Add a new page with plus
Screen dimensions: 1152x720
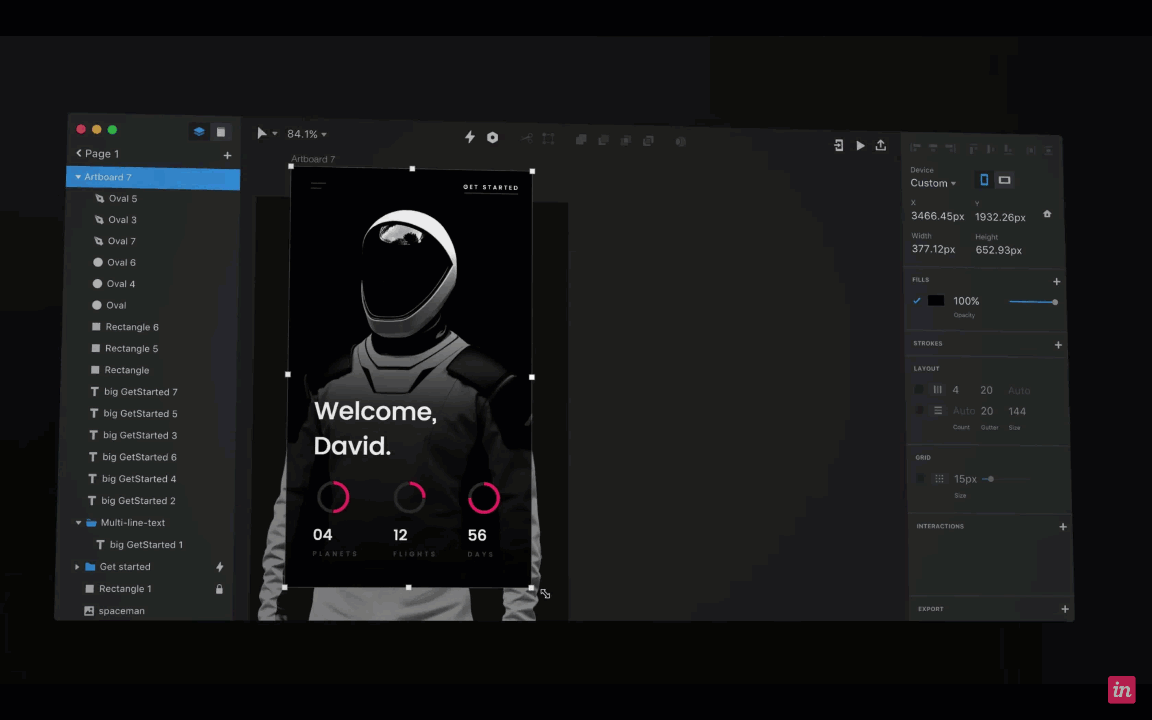(227, 156)
